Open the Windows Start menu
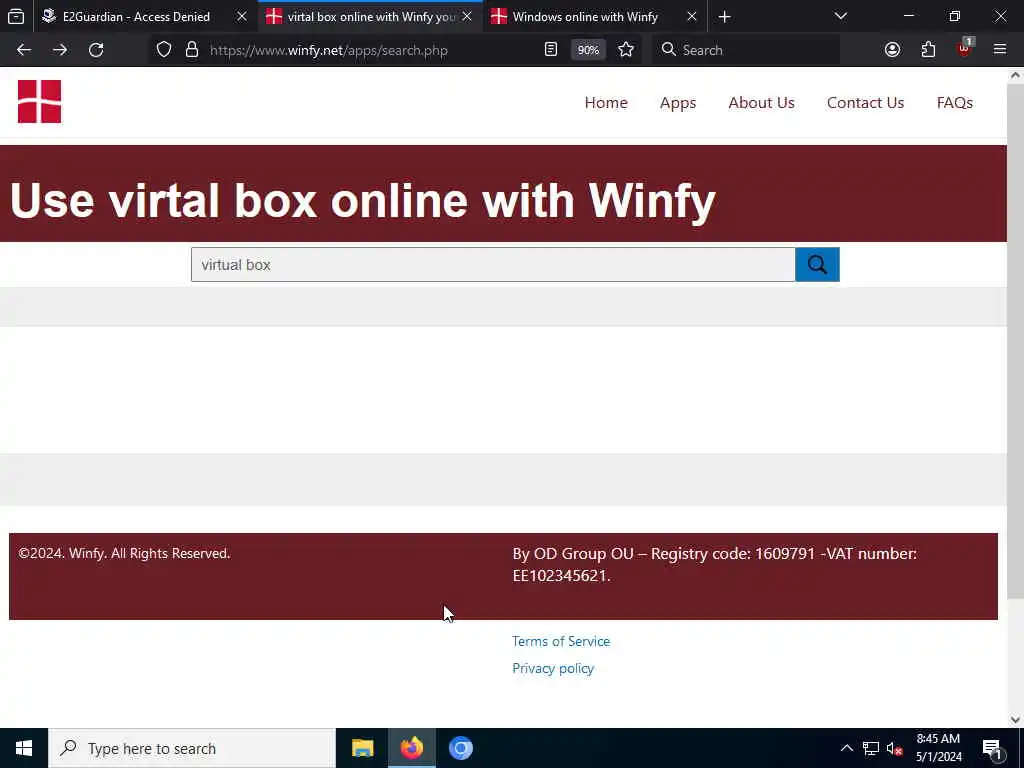 24,748
